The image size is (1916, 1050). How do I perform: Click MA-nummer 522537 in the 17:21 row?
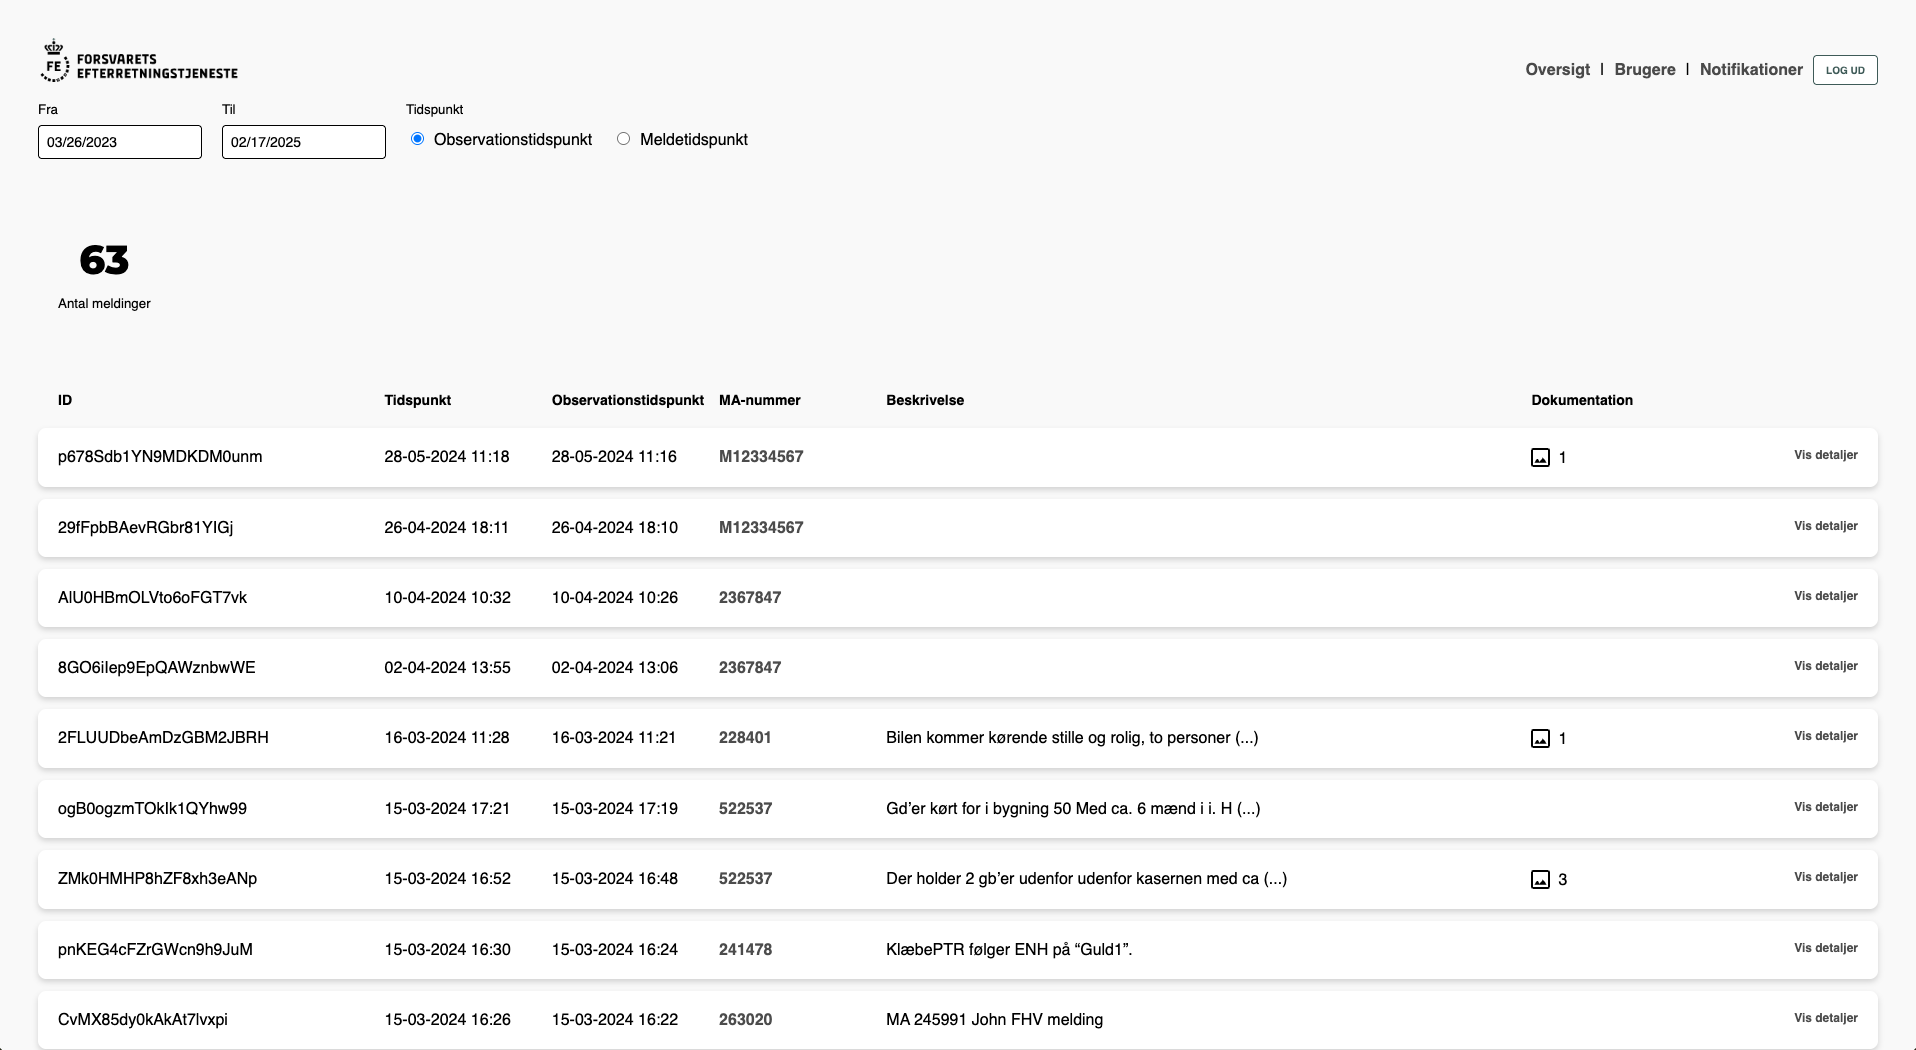[745, 808]
